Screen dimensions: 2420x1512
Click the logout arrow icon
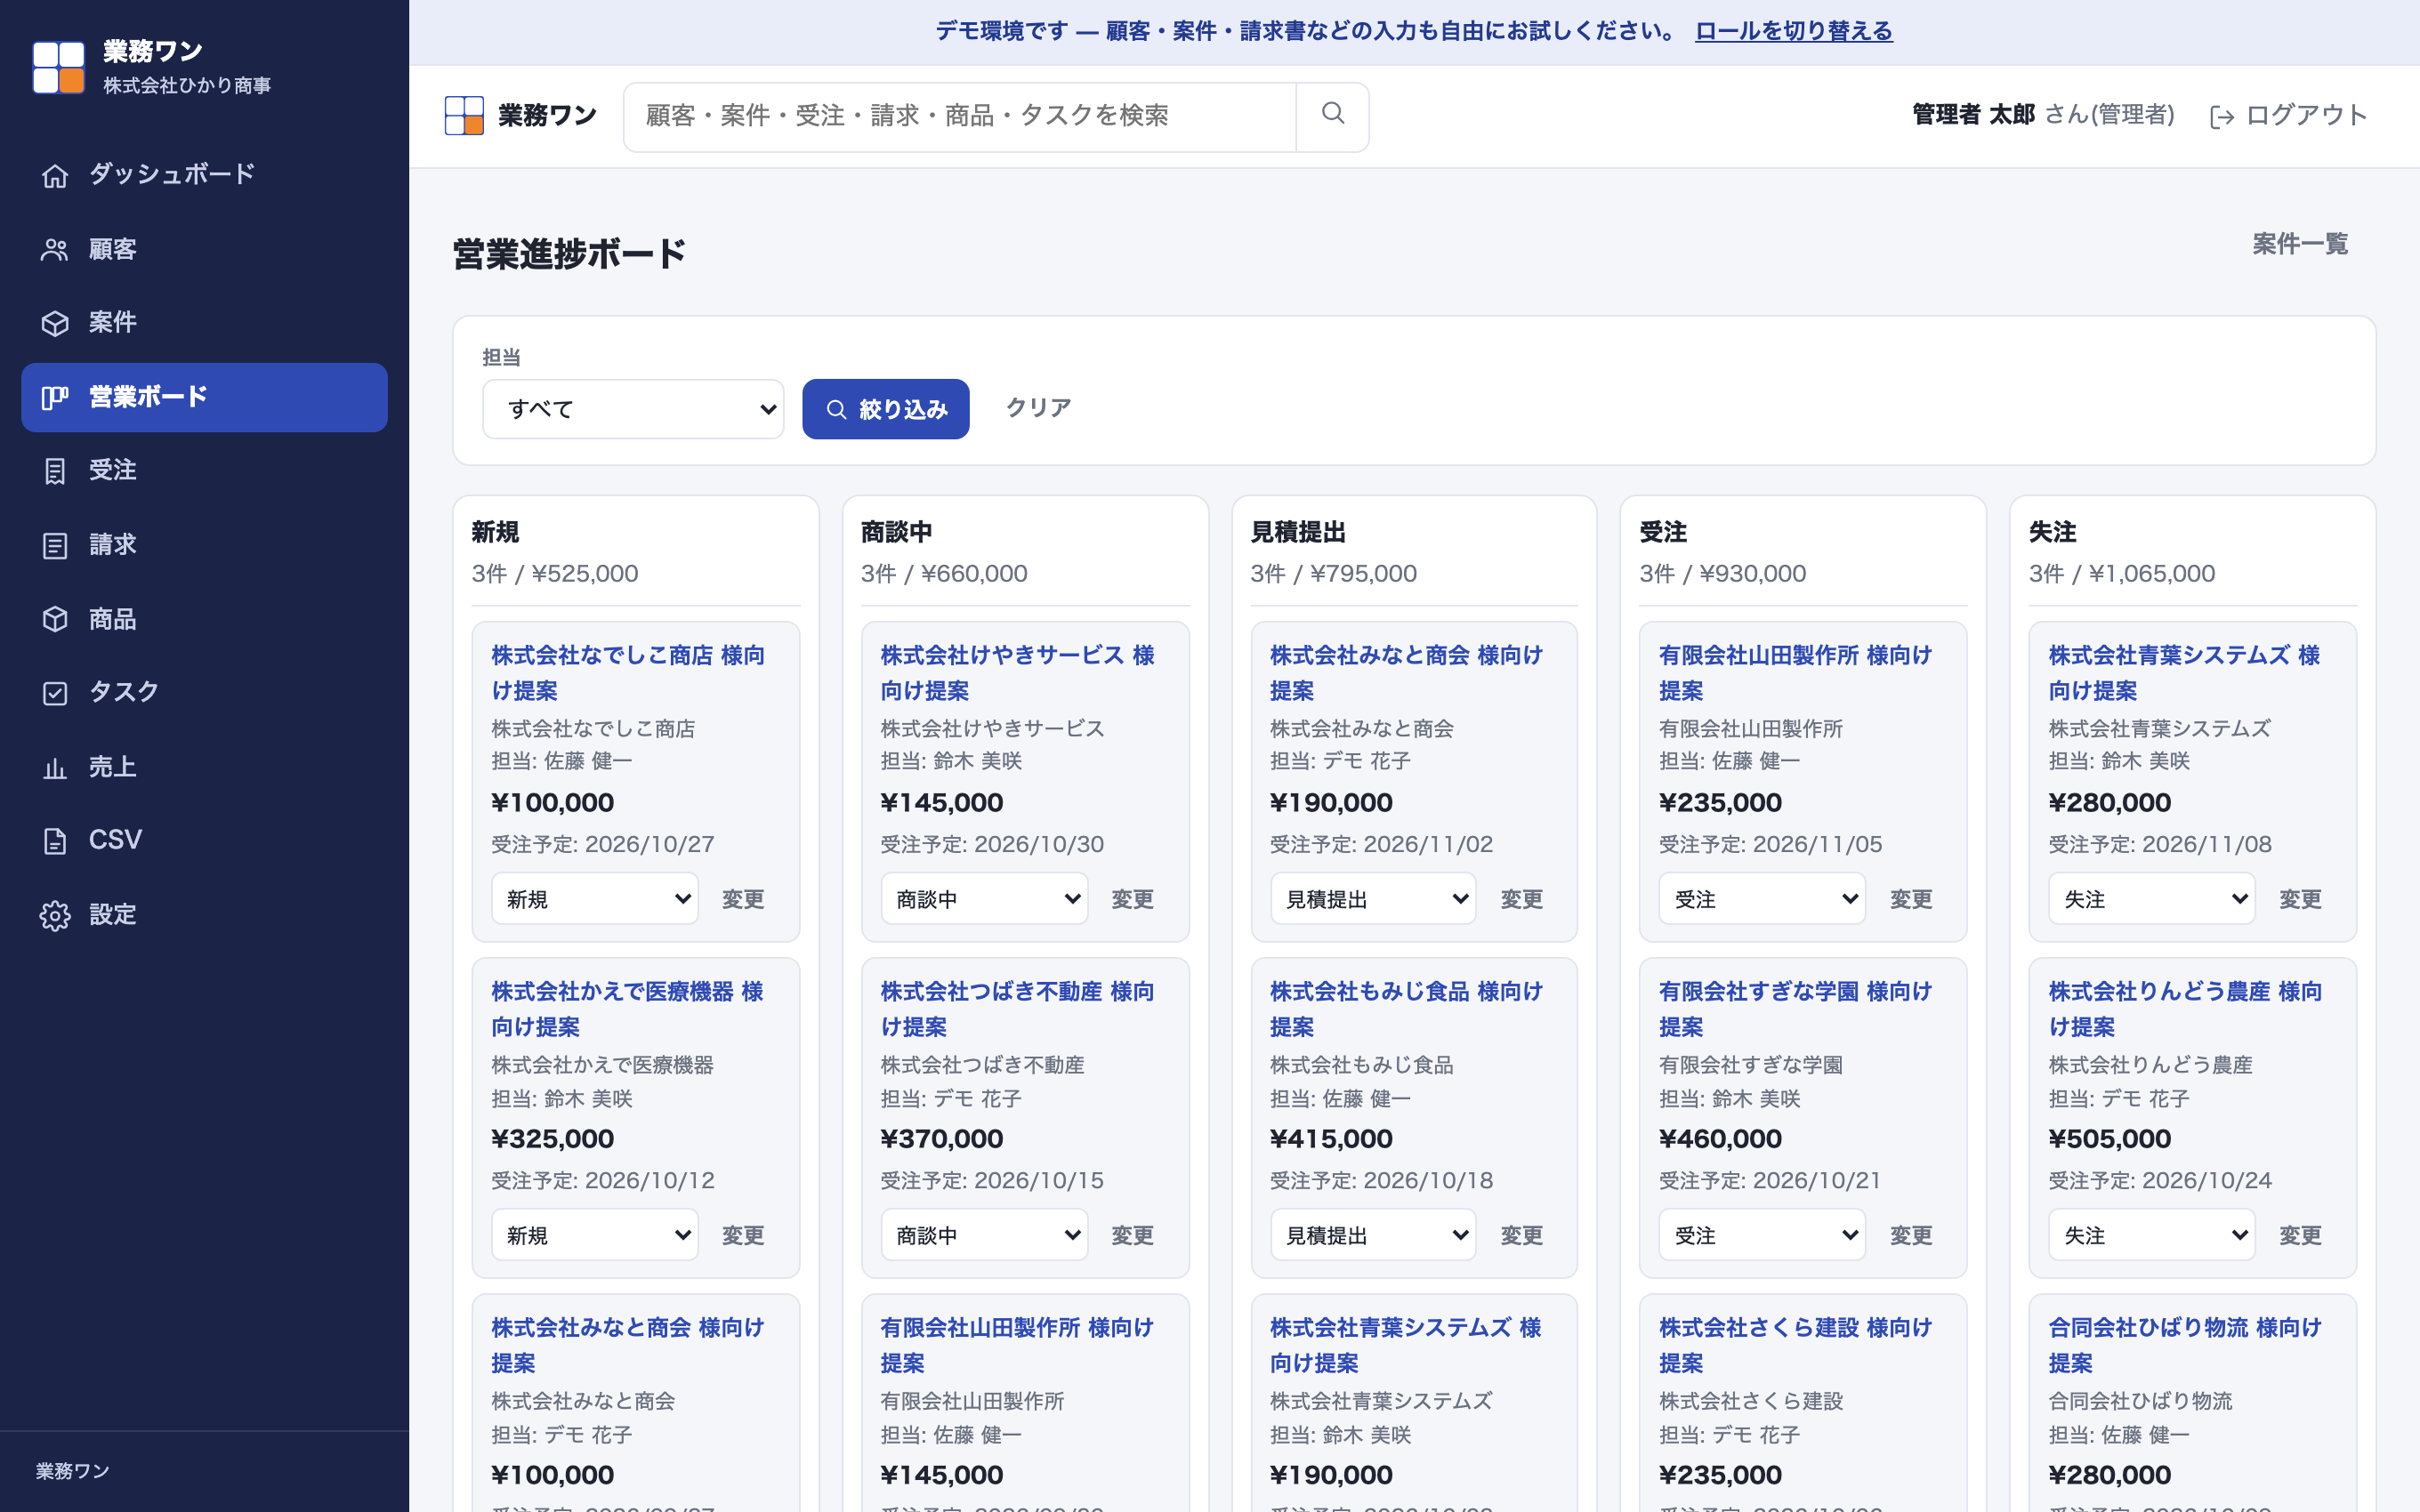(x=2221, y=117)
